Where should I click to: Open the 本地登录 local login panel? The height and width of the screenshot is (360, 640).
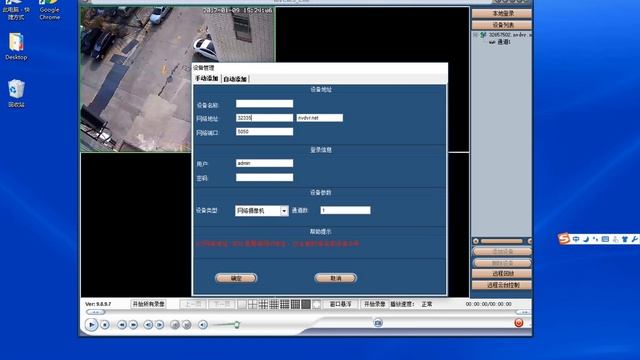tap(502, 13)
